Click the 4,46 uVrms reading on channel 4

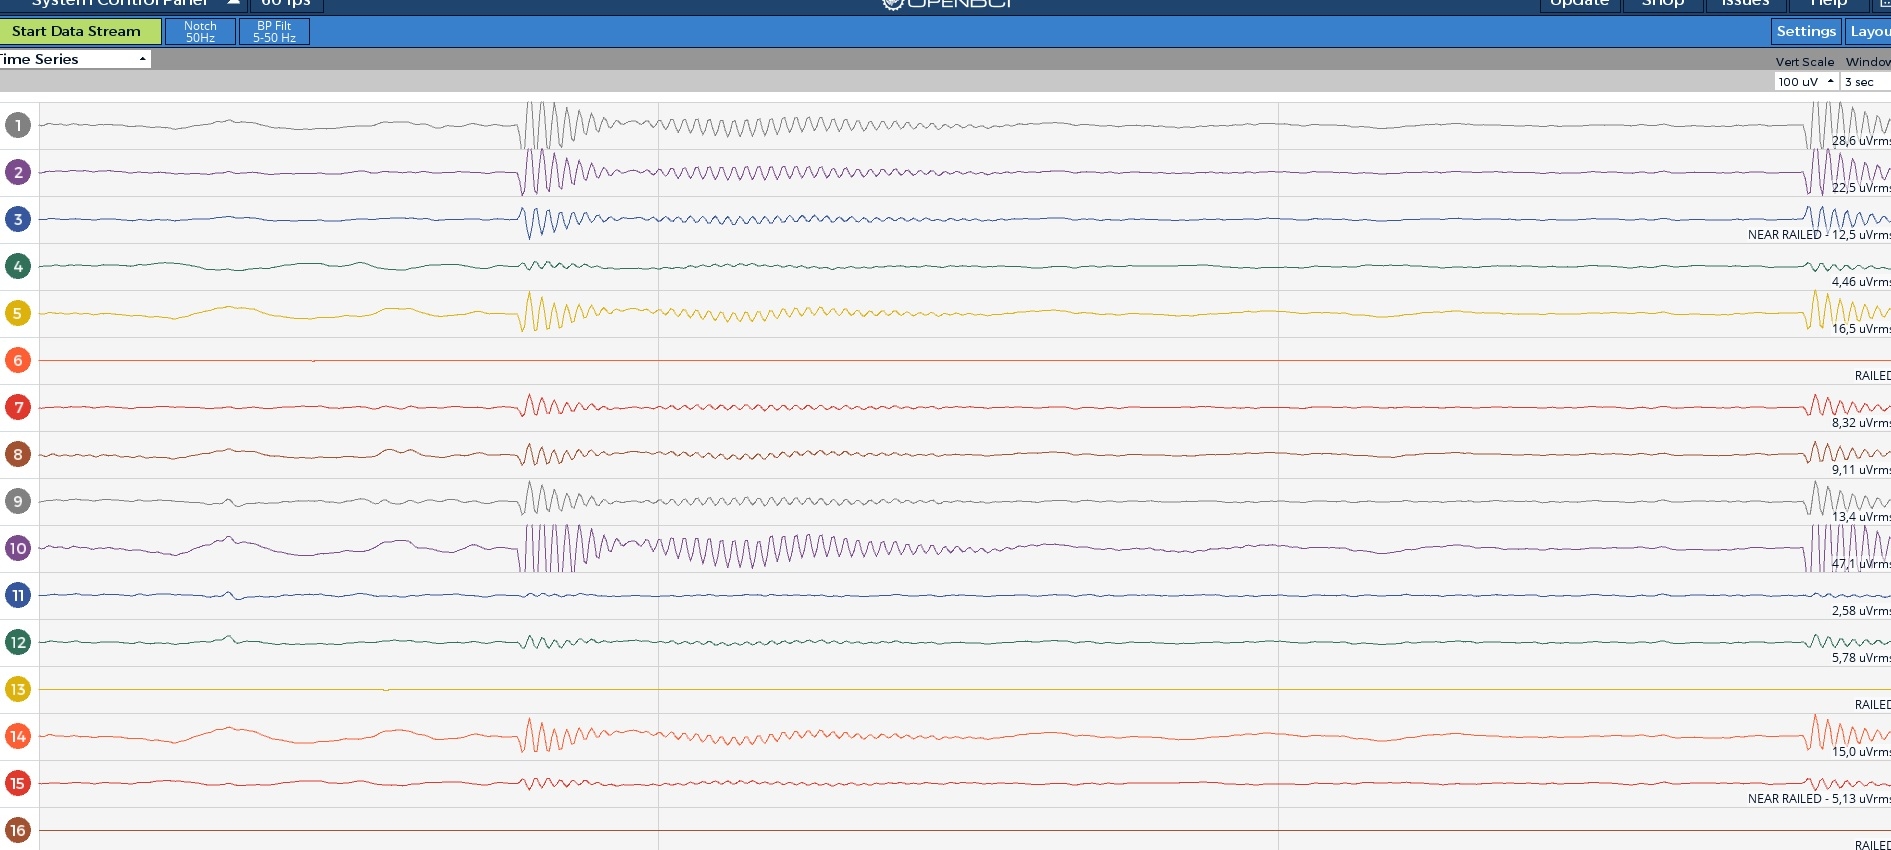(1860, 282)
